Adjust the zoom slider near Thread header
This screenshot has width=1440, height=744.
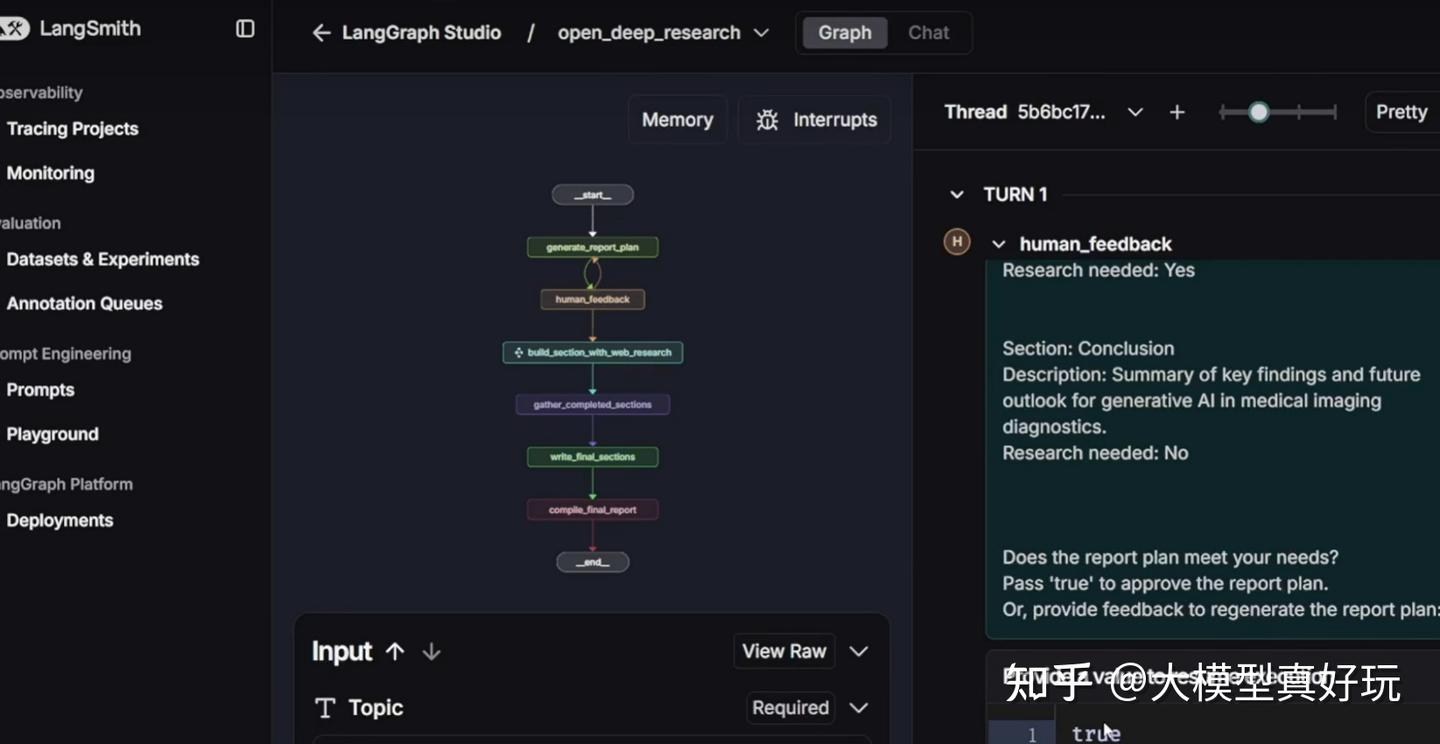coord(1257,112)
